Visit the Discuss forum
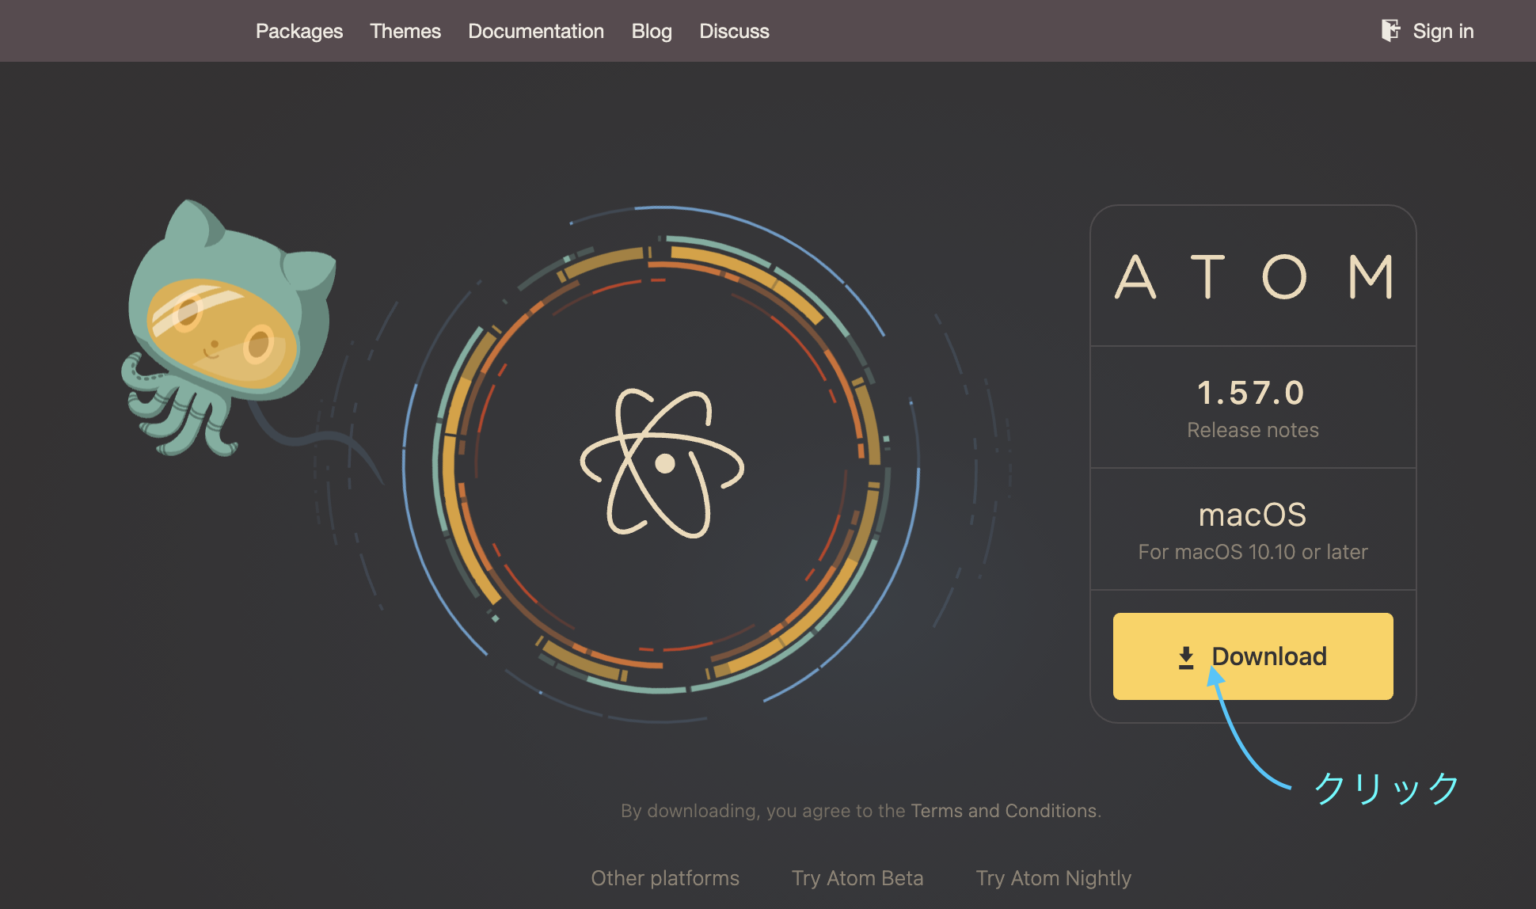 (734, 31)
